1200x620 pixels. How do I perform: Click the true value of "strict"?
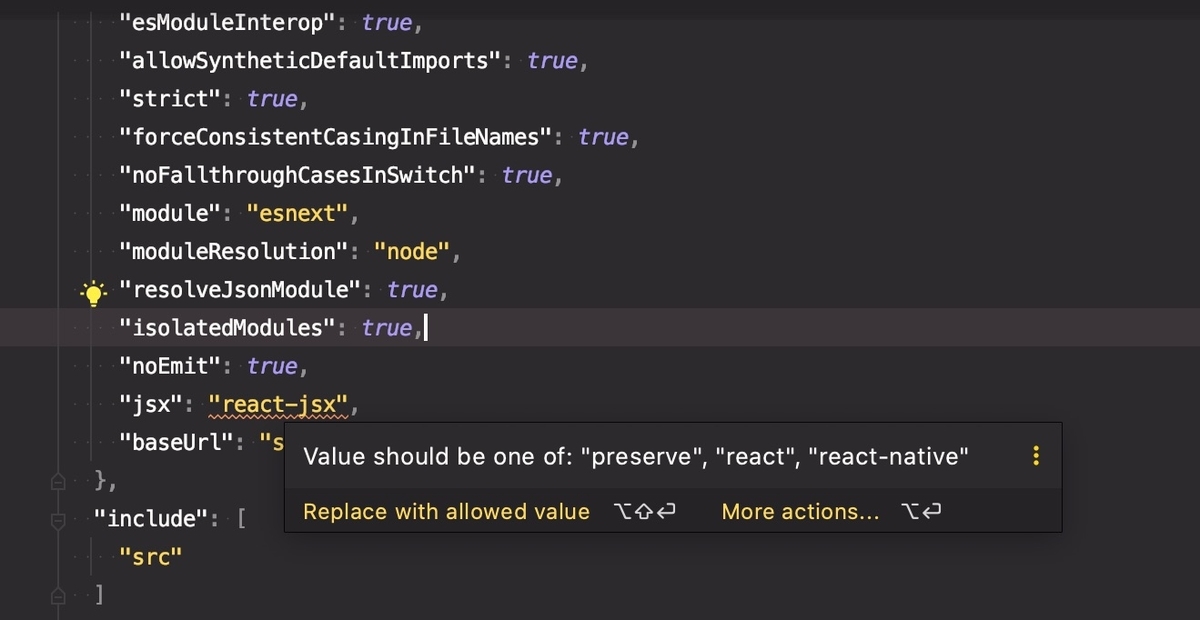272,99
